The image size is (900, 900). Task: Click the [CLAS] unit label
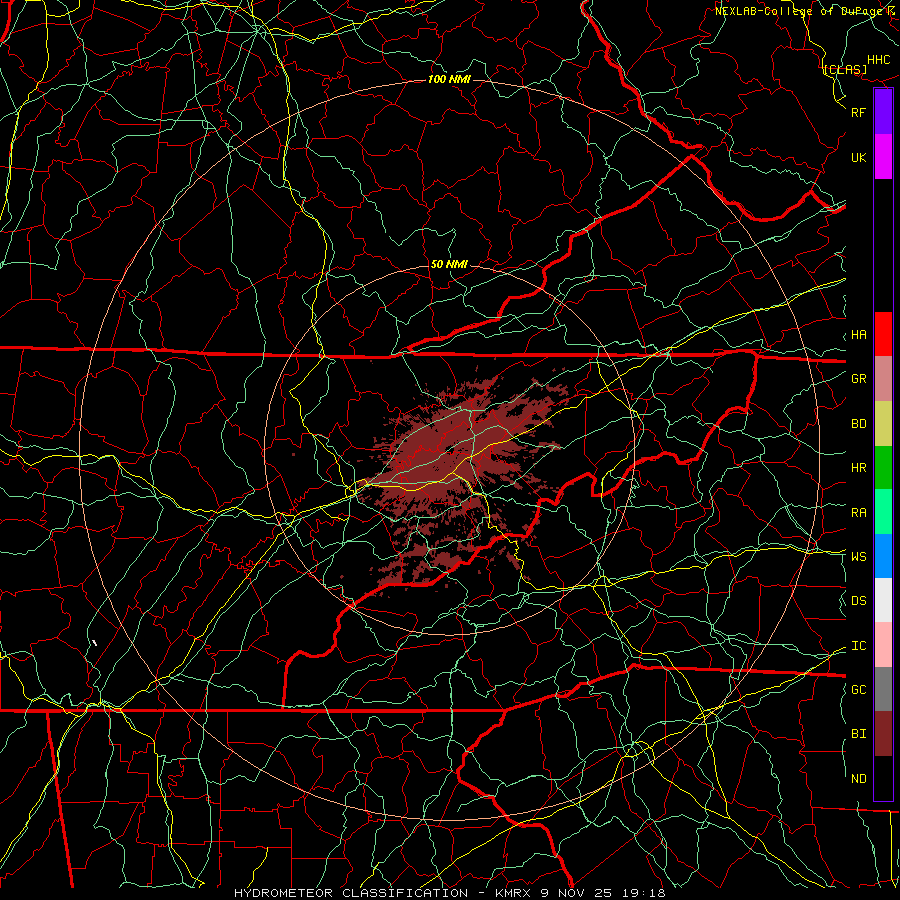[x=845, y=69]
